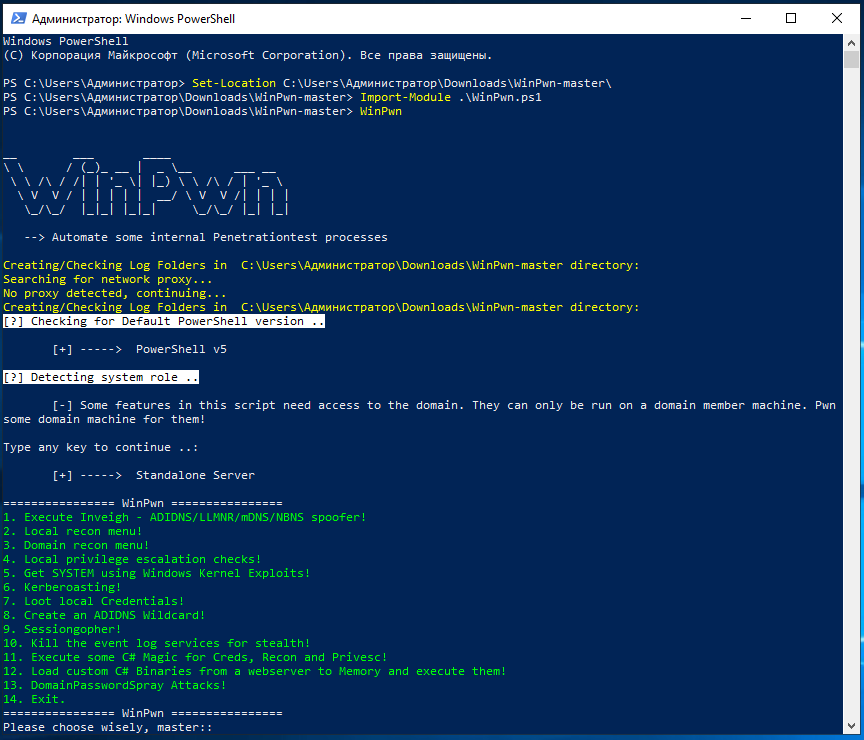864x740 pixels.
Task: Click '10. Kill the event log services' line
Action: point(156,643)
